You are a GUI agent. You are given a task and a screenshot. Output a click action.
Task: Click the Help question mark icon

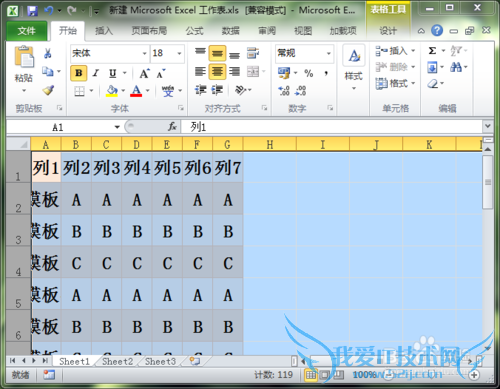coord(437,31)
